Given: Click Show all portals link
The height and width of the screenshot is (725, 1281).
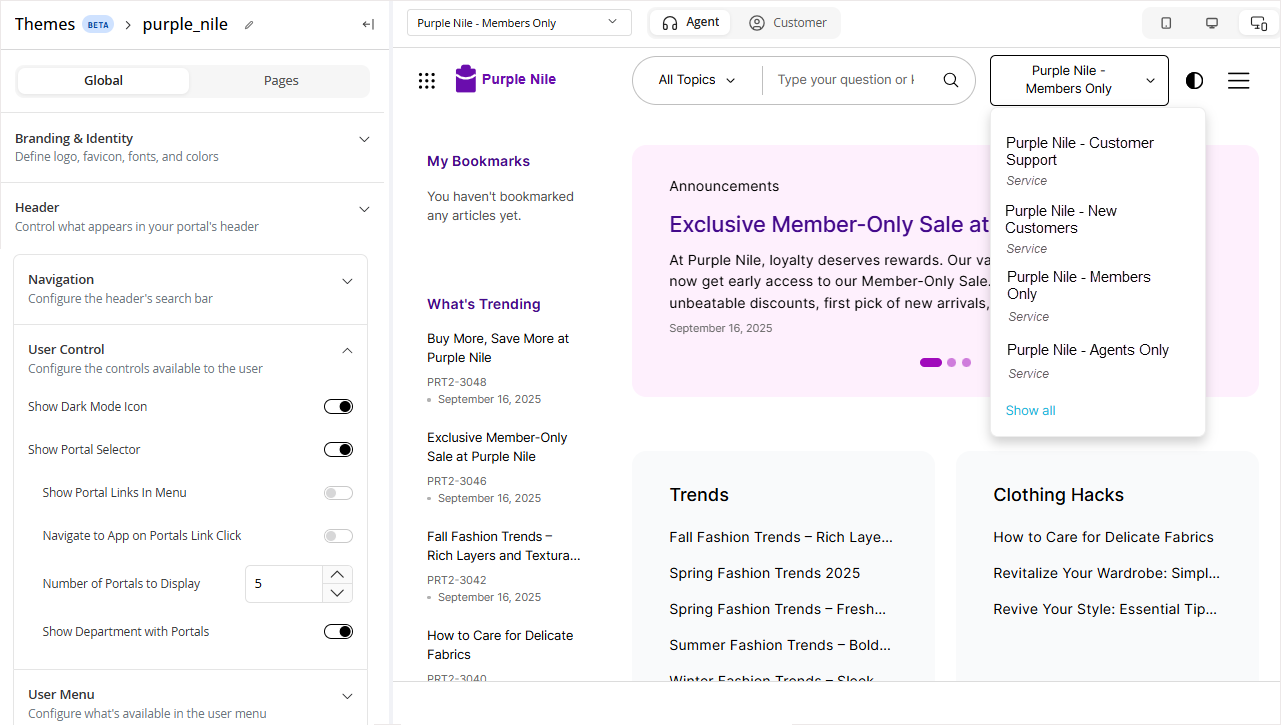Looking at the screenshot, I should 1030,411.
